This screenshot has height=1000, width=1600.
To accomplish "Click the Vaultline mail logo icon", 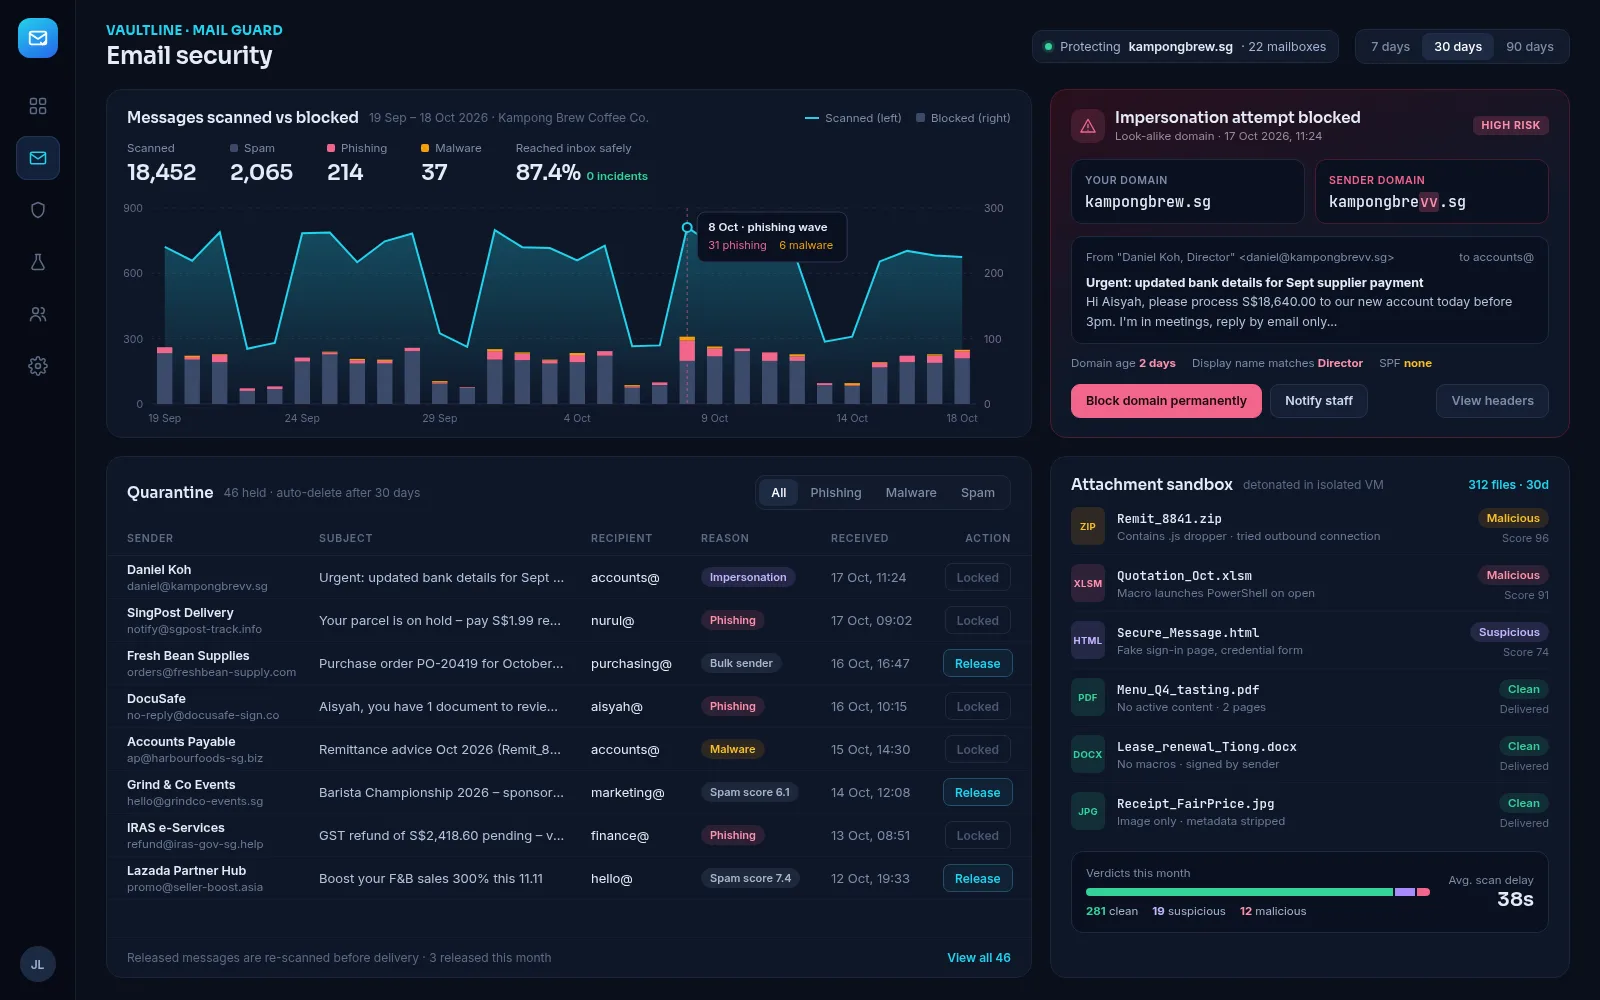I will (x=38, y=38).
